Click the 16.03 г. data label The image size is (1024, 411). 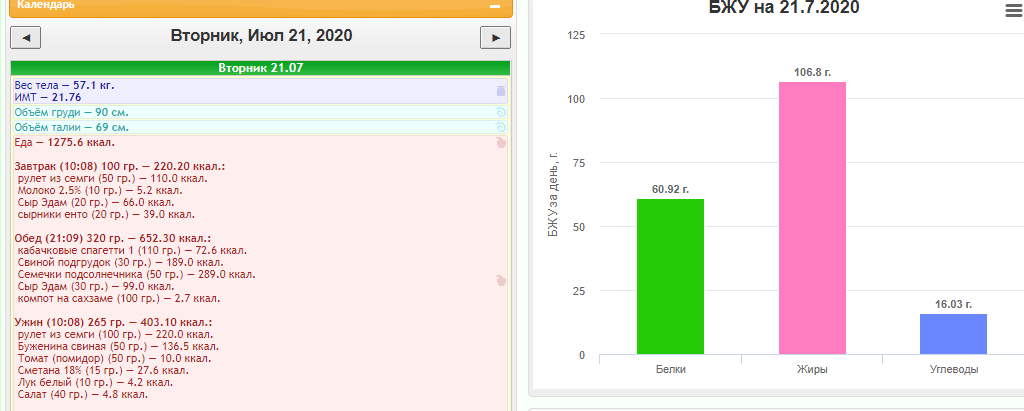(x=953, y=304)
